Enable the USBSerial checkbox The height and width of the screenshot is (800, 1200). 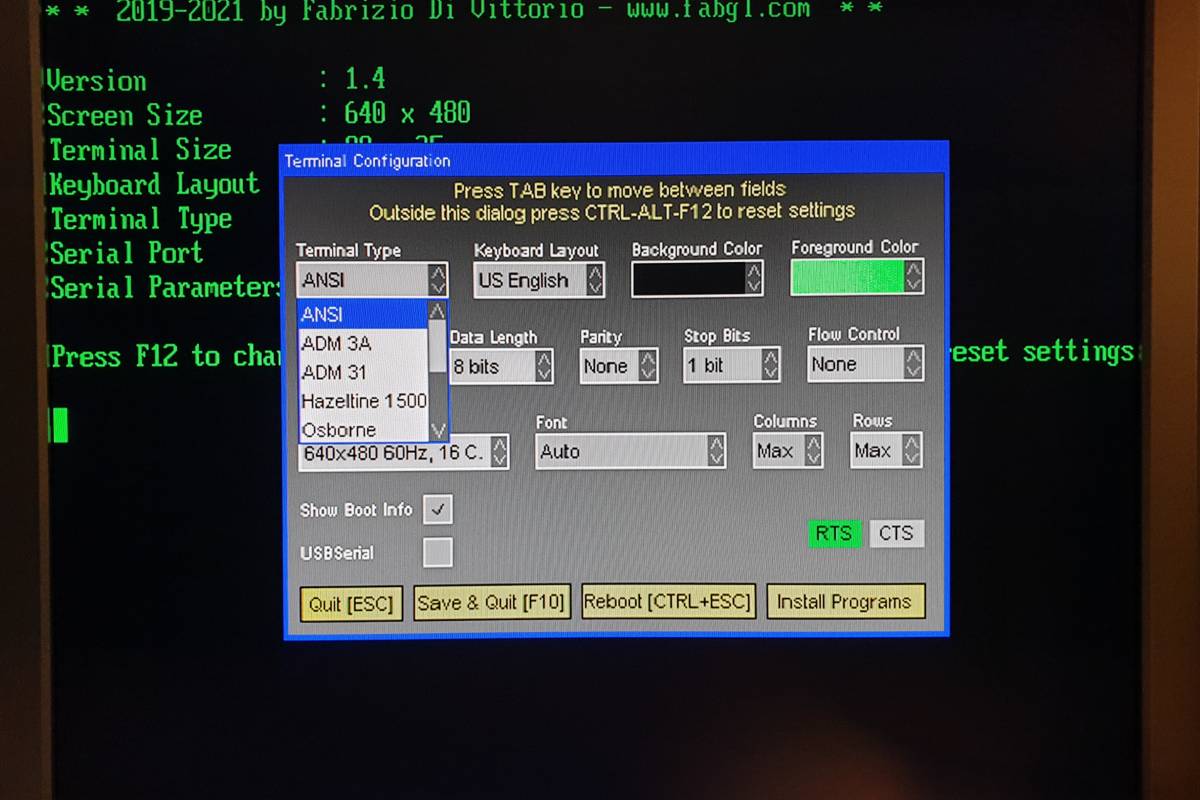coord(437,552)
